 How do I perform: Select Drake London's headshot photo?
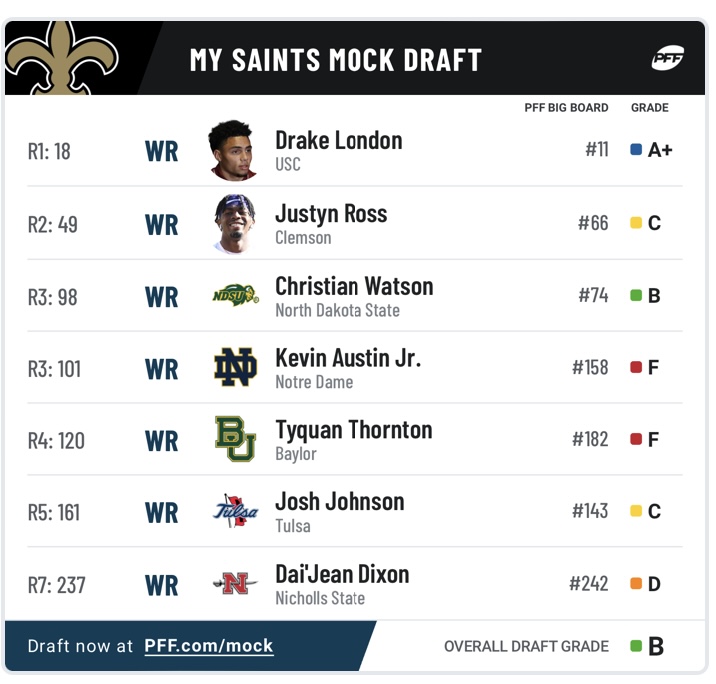click(x=232, y=150)
